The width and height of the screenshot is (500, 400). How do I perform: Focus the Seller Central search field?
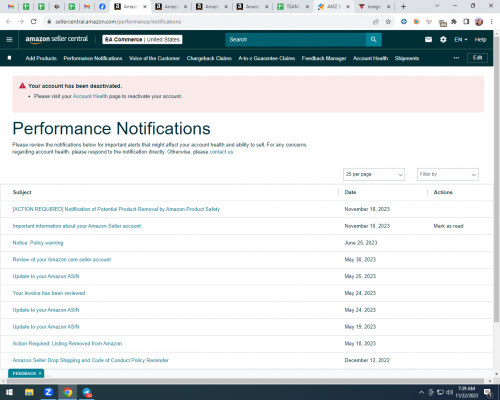[x=296, y=39]
